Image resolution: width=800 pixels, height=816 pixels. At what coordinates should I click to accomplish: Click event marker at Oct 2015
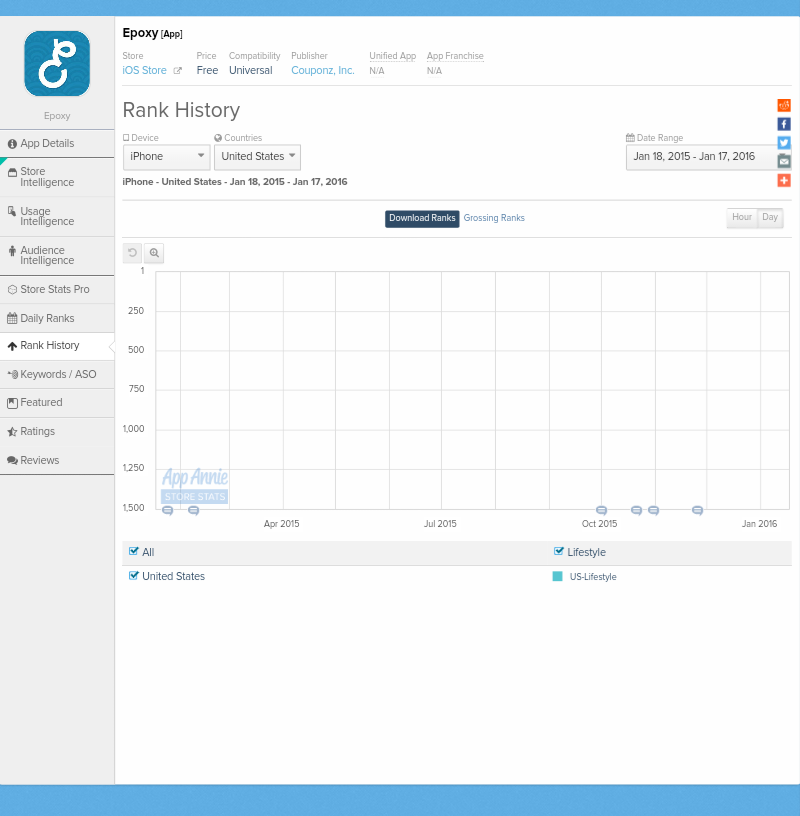601,511
